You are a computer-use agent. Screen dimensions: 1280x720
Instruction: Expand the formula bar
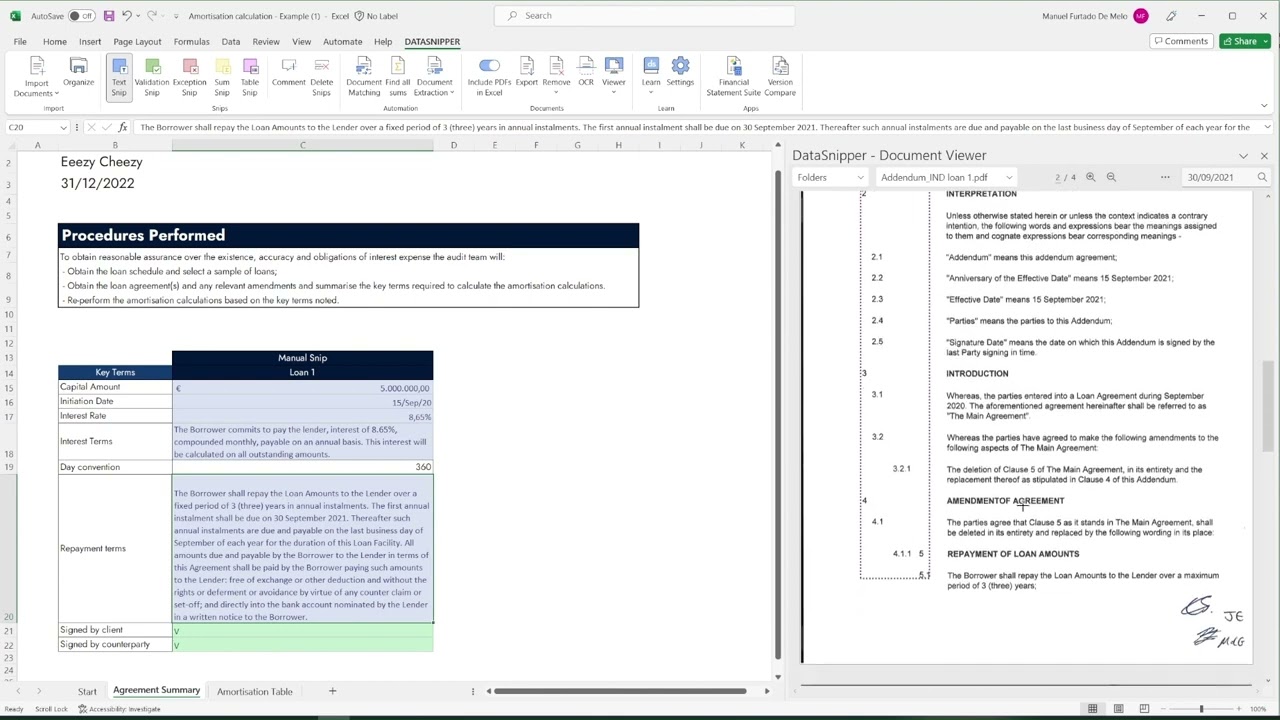(x=1267, y=127)
